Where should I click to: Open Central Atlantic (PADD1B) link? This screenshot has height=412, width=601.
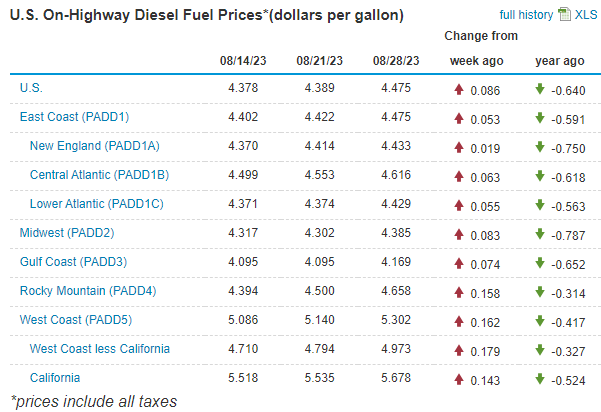click(x=100, y=175)
